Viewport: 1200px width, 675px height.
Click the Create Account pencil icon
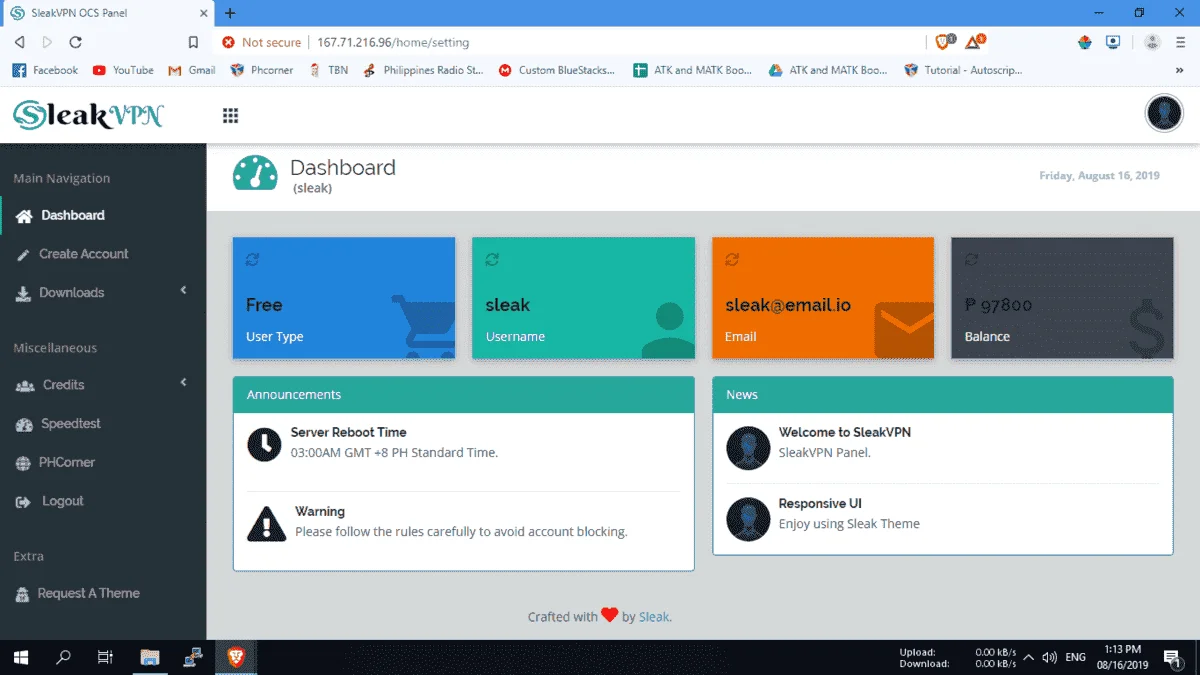23,255
